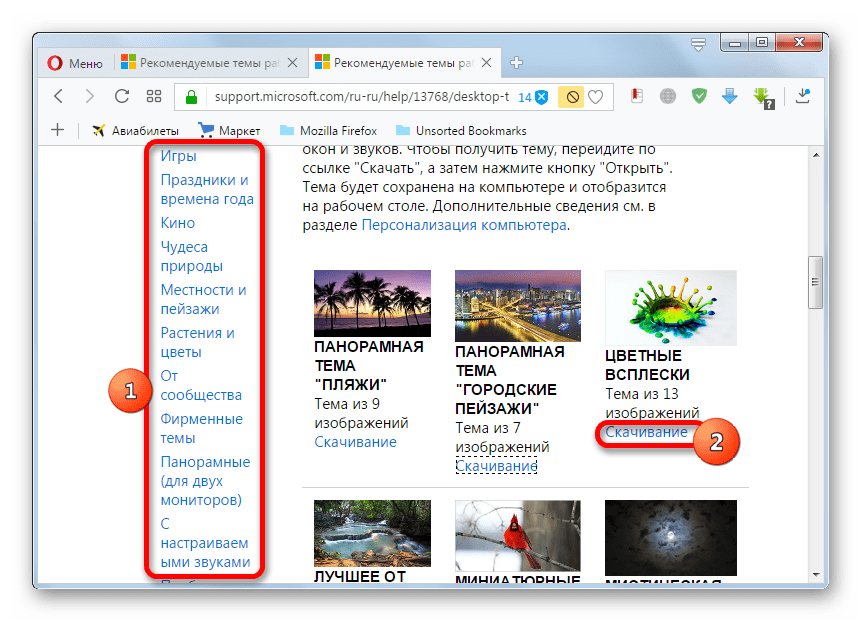The width and height of the screenshot is (862, 622).
Task: Close the active Рекомендуемые темы tab
Action: pyautogui.click(x=487, y=63)
